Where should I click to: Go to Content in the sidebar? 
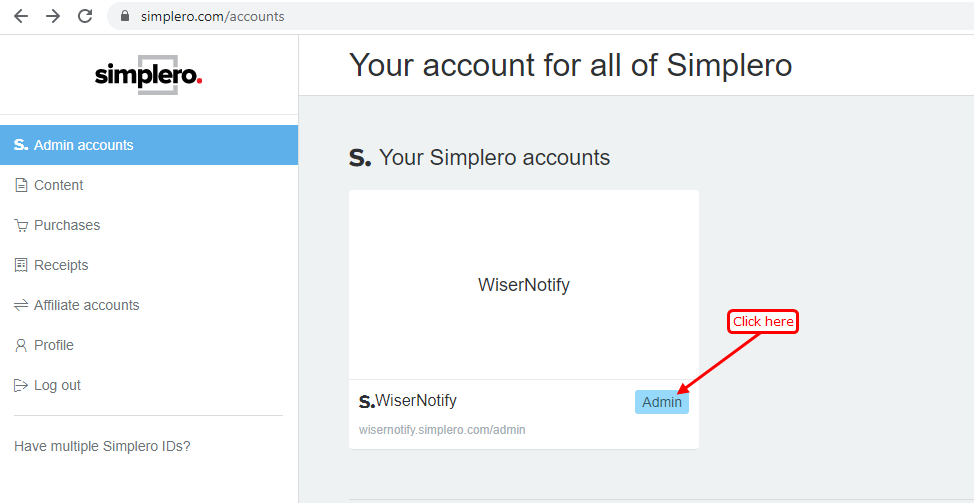click(59, 185)
